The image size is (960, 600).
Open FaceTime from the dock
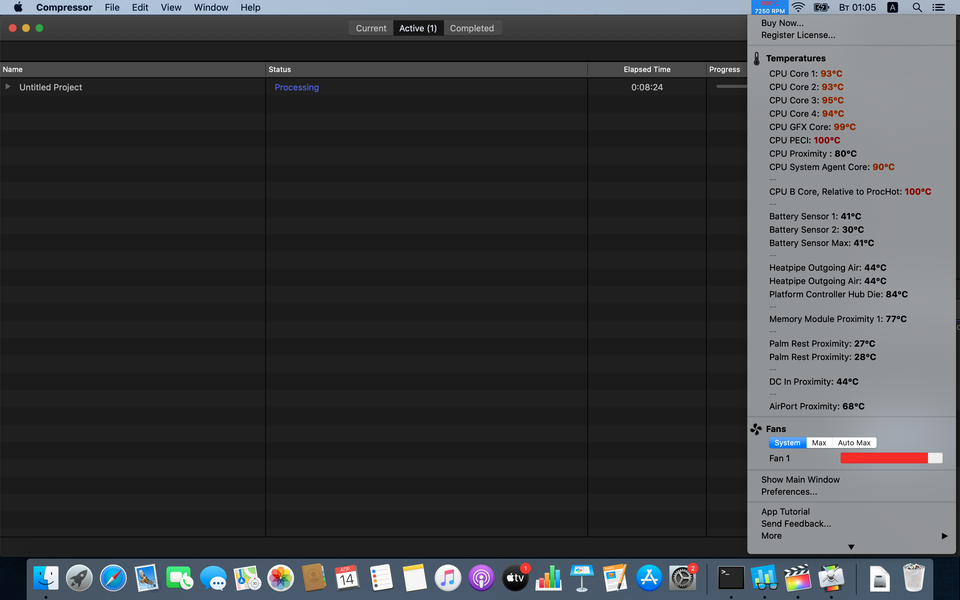click(180, 577)
